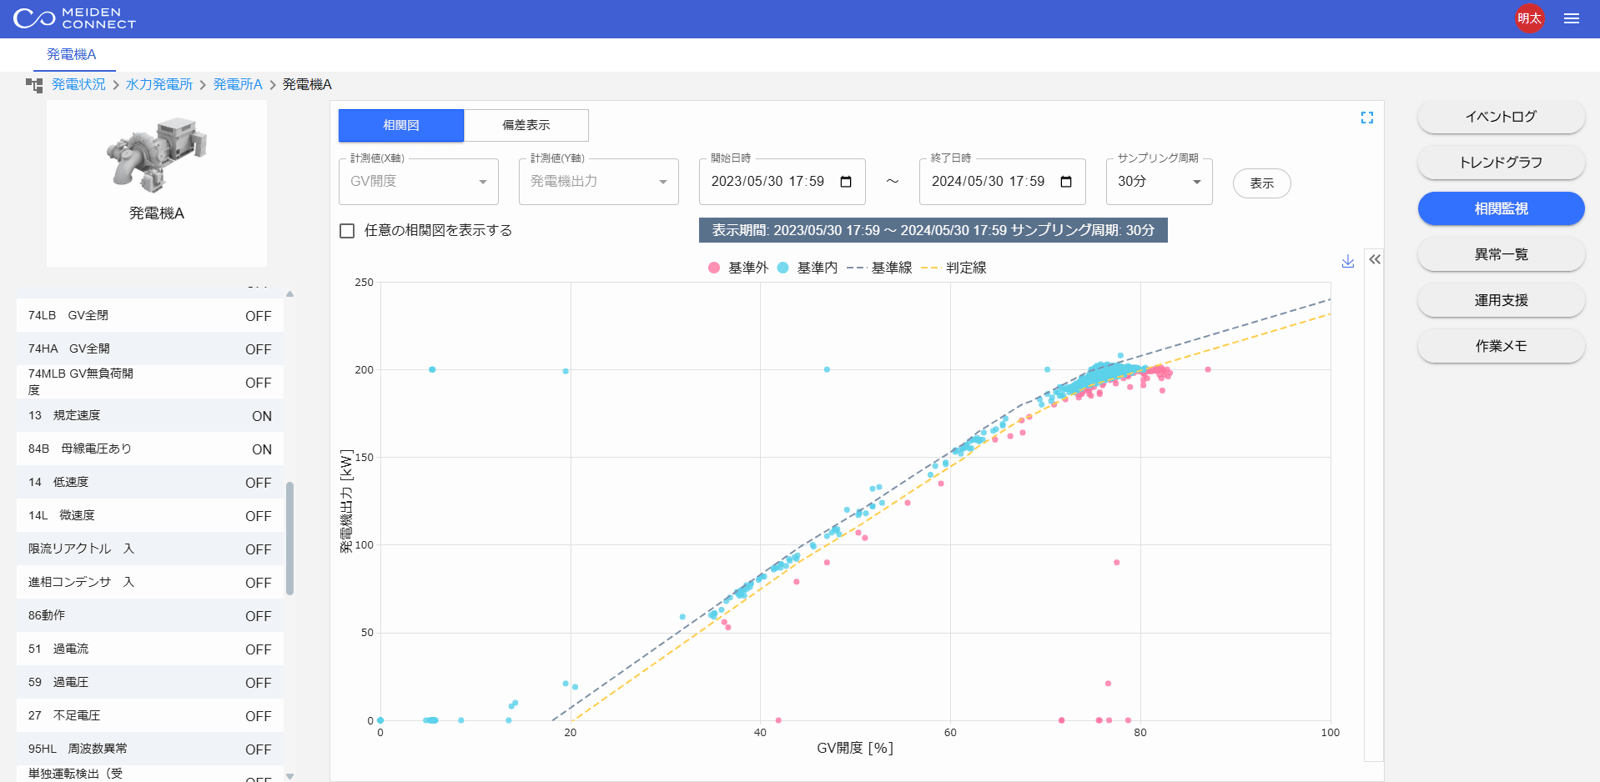Viewport: 1600px width, 782px height.
Task: Select the 95HL 周波数異常 row
Action: pos(150,749)
